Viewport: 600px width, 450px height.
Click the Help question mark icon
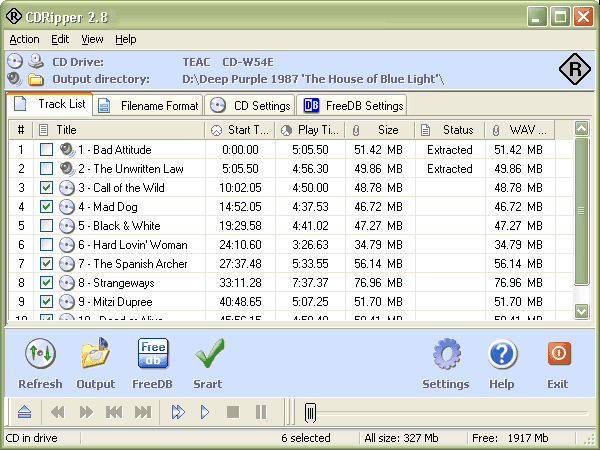pos(501,355)
